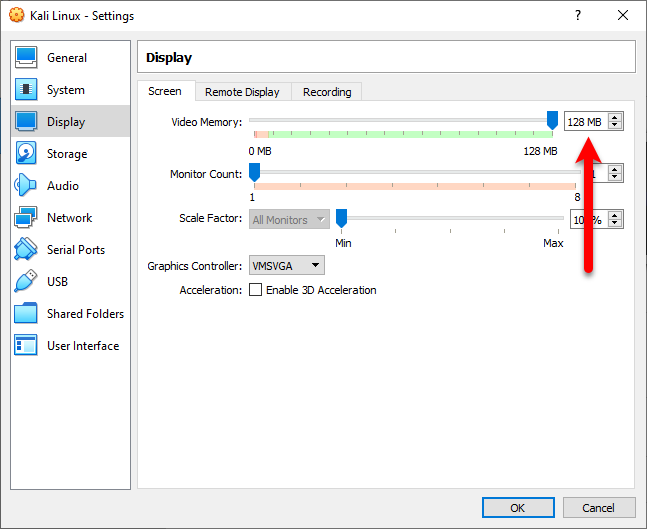The height and width of the screenshot is (529, 647).
Task: Open Audio settings
Action: (x=71, y=185)
